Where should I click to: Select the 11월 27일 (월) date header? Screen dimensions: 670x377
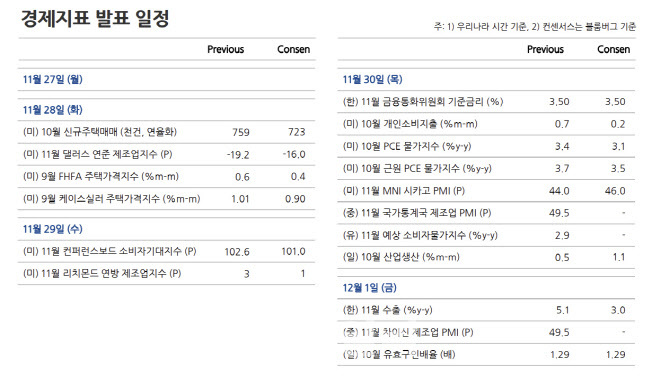[x=53, y=79]
